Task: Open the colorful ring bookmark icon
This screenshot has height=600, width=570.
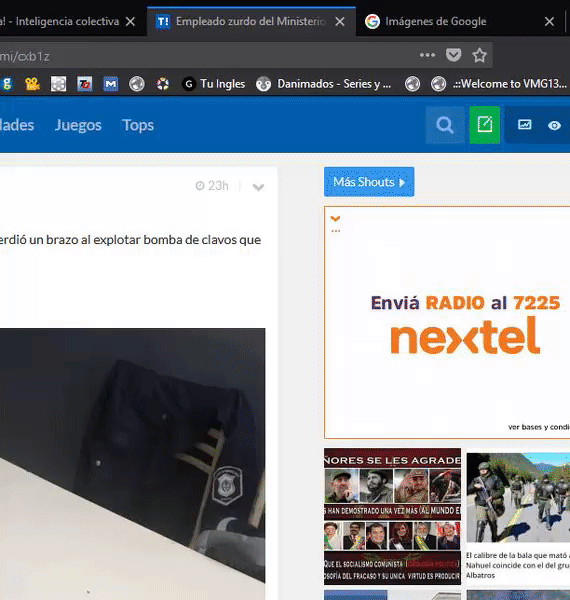Action: 163,84
